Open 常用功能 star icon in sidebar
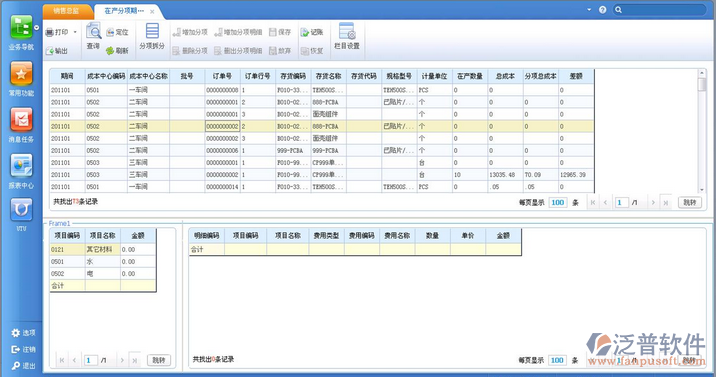 coord(21,74)
